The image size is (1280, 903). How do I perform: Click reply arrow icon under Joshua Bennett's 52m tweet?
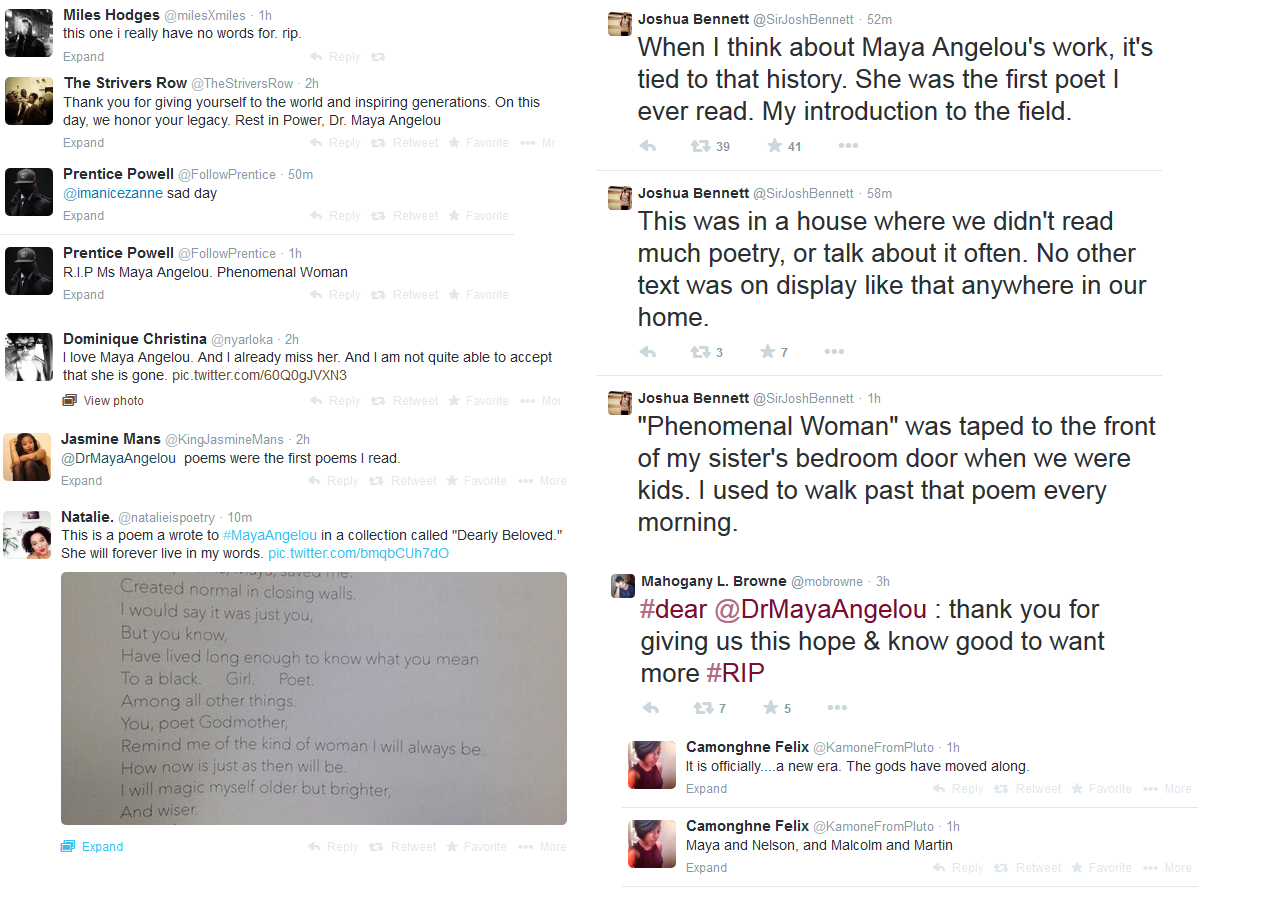pyautogui.click(x=648, y=146)
